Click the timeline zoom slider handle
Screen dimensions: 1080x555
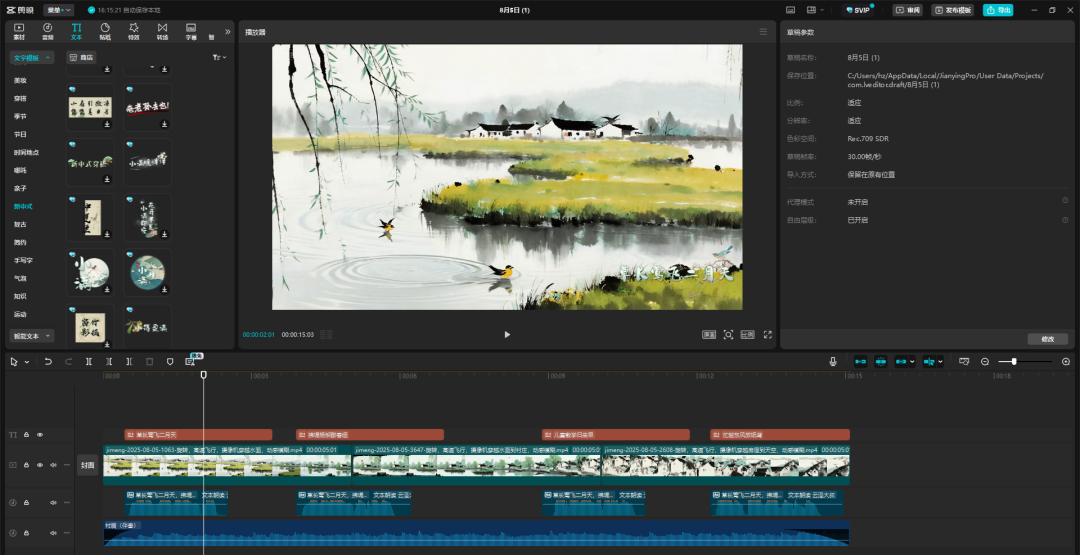tap(1014, 361)
